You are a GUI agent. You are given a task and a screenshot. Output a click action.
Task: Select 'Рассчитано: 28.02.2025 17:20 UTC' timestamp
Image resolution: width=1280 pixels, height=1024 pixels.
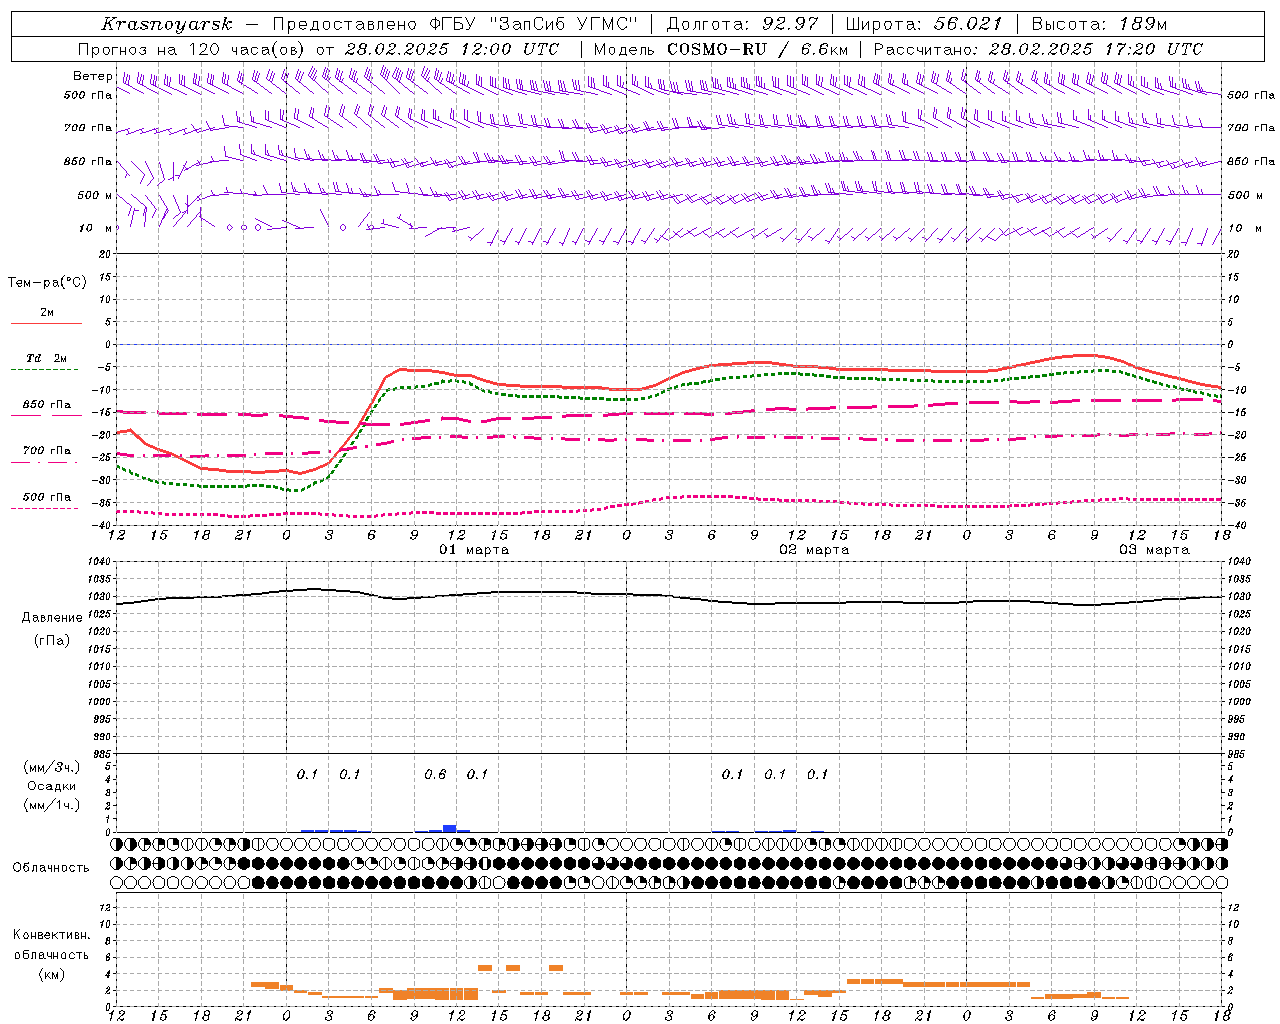(1038, 49)
